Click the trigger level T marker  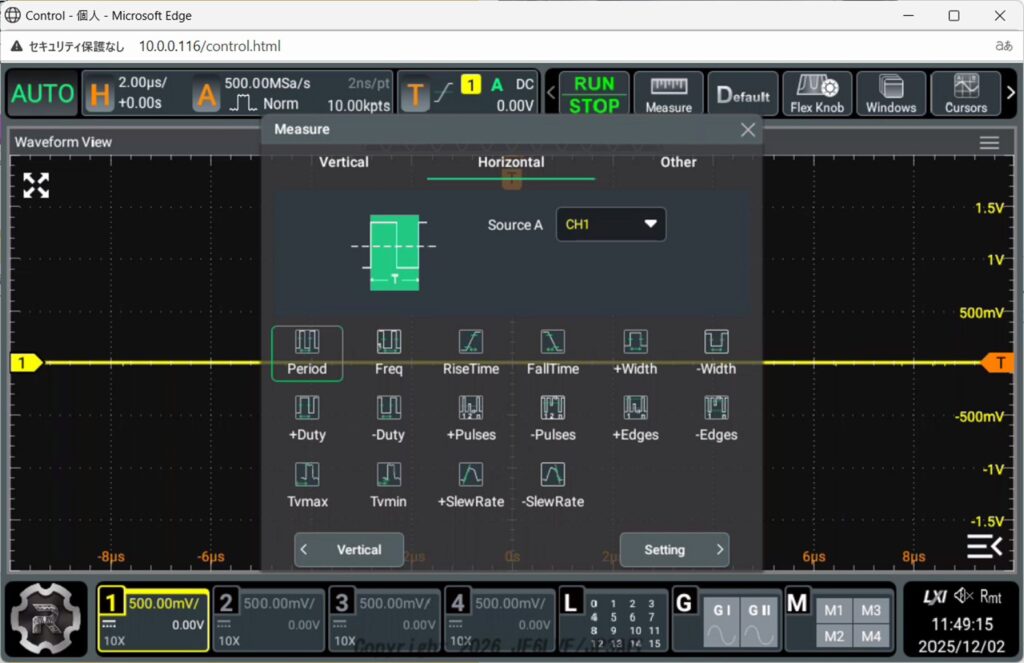pos(998,363)
